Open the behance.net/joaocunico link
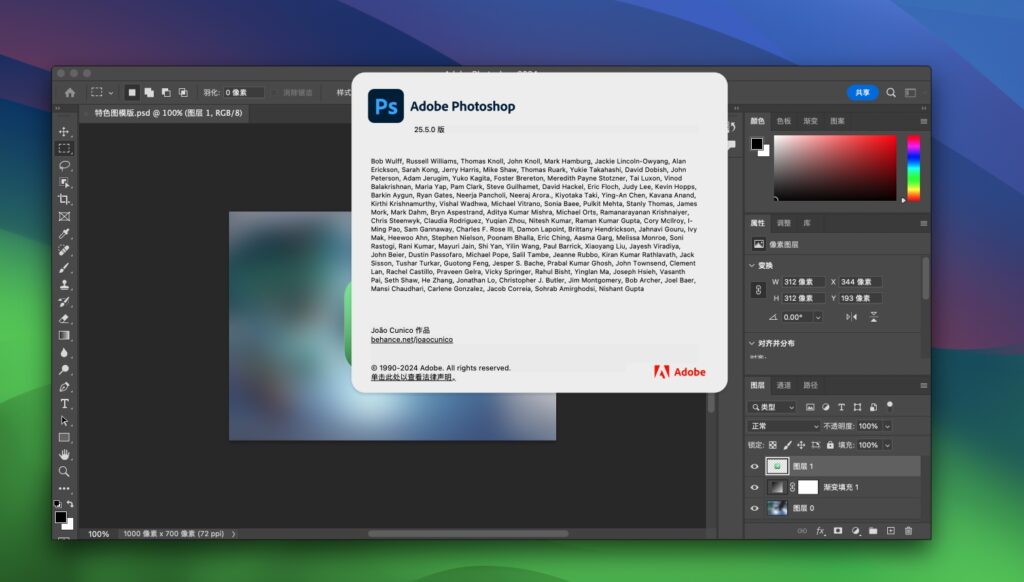The height and width of the screenshot is (582, 1024). pos(412,340)
